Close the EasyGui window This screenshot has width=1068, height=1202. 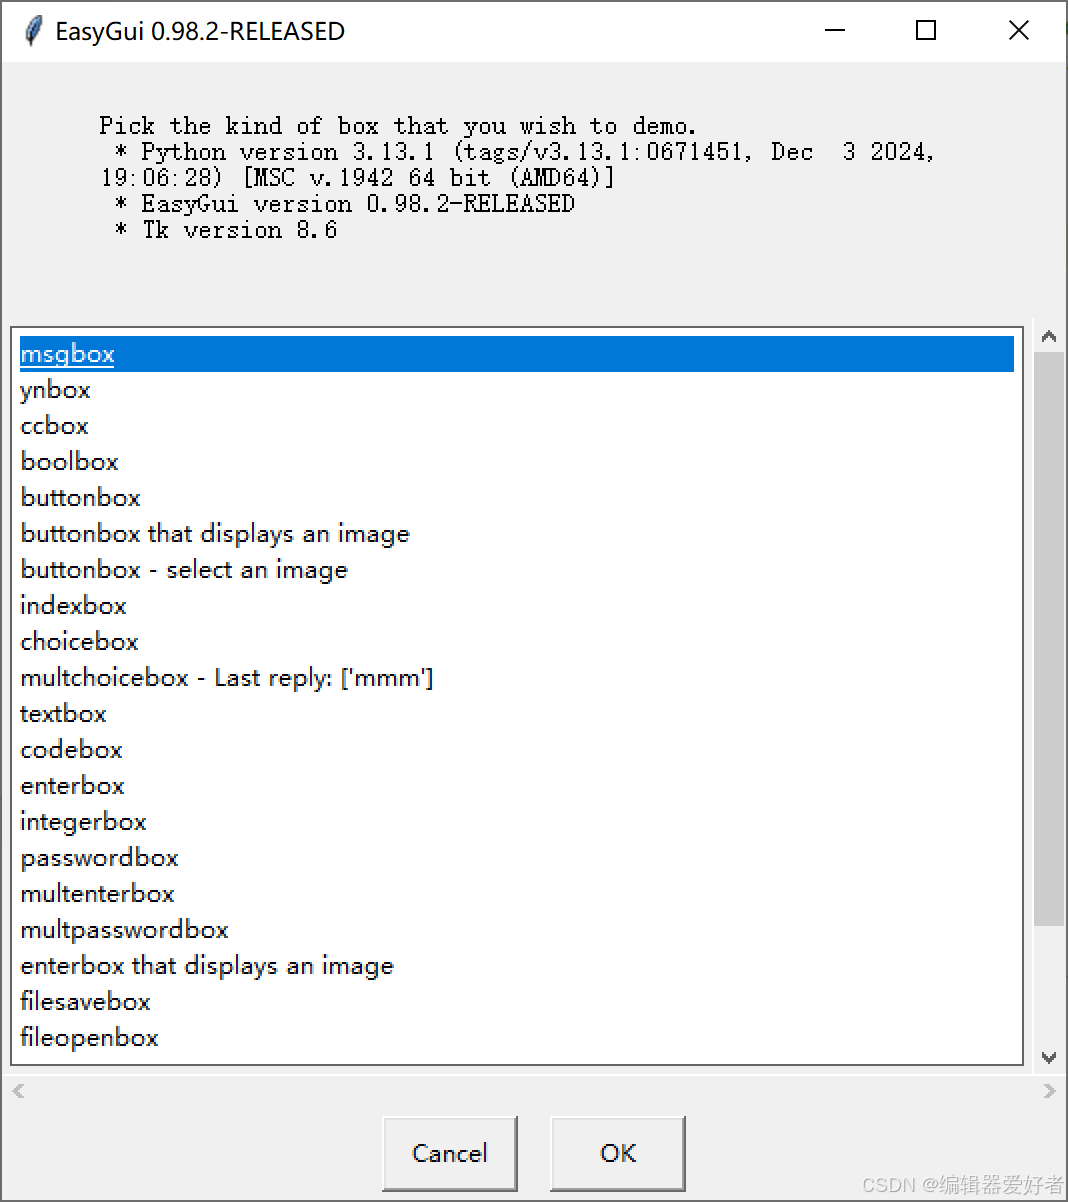click(1019, 31)
